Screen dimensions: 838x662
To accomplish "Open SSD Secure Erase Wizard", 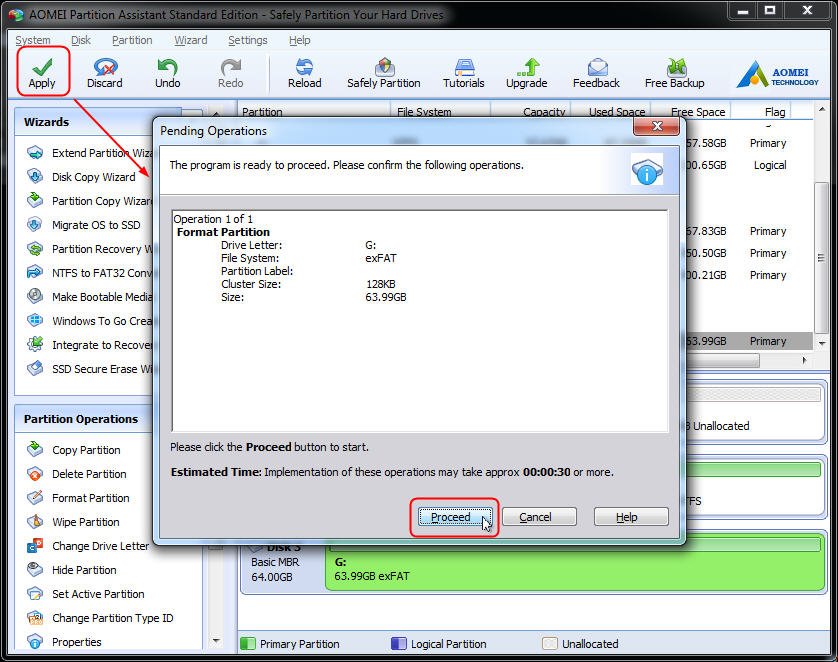I will [90, 369].
